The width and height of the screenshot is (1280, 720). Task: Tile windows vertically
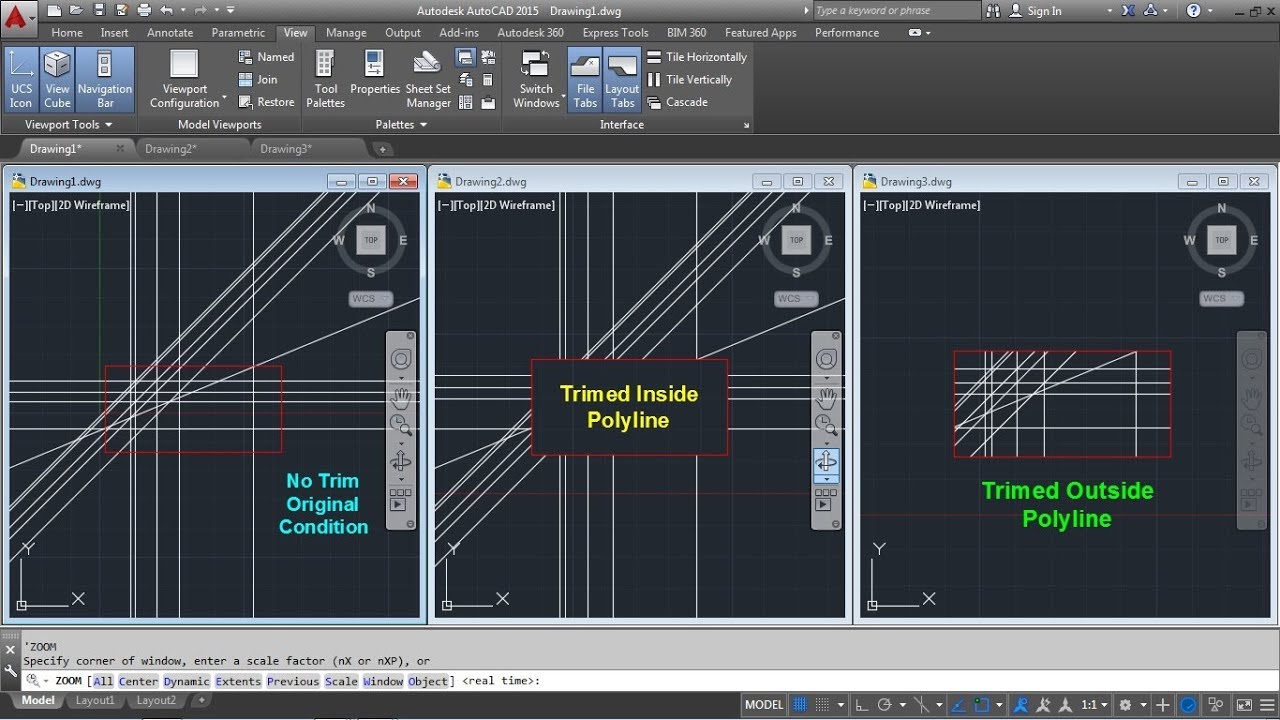click(x=689, y=79)
